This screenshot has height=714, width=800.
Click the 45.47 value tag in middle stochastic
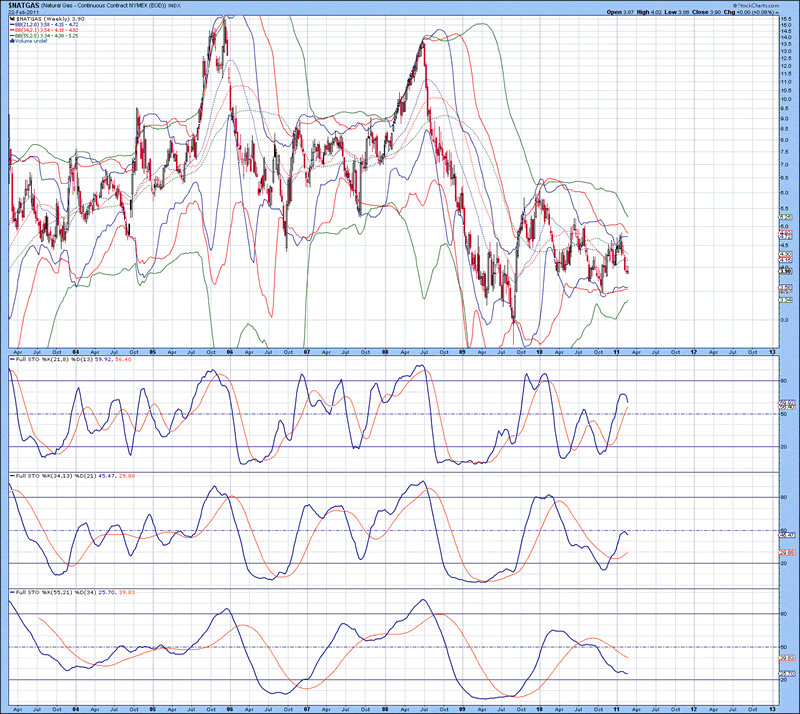pos(785,535)
